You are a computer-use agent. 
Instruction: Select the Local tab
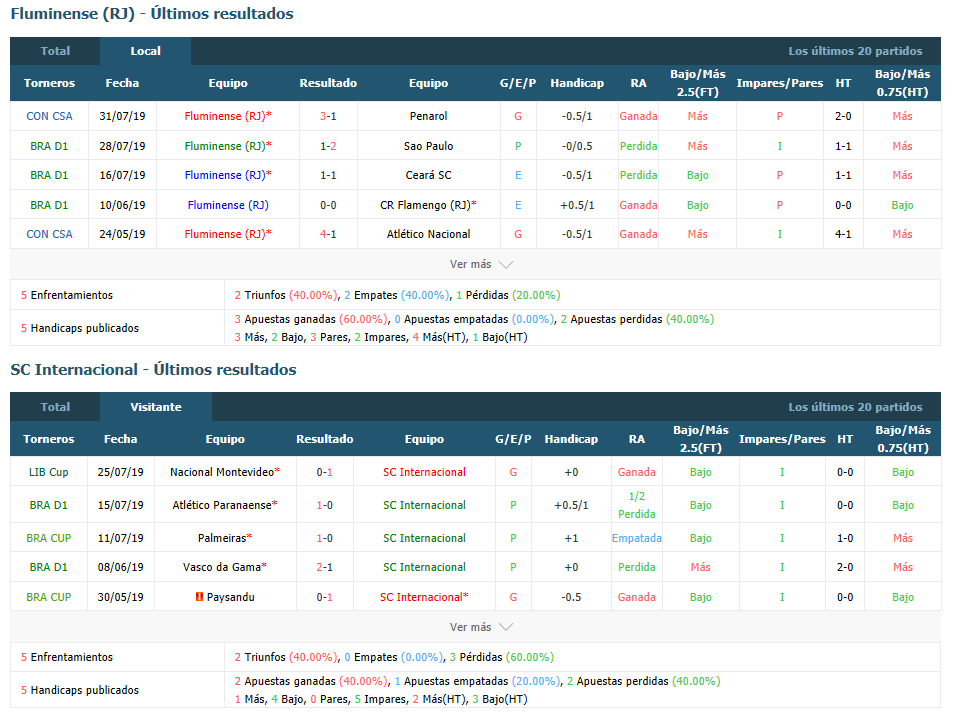tap(145, 51)
